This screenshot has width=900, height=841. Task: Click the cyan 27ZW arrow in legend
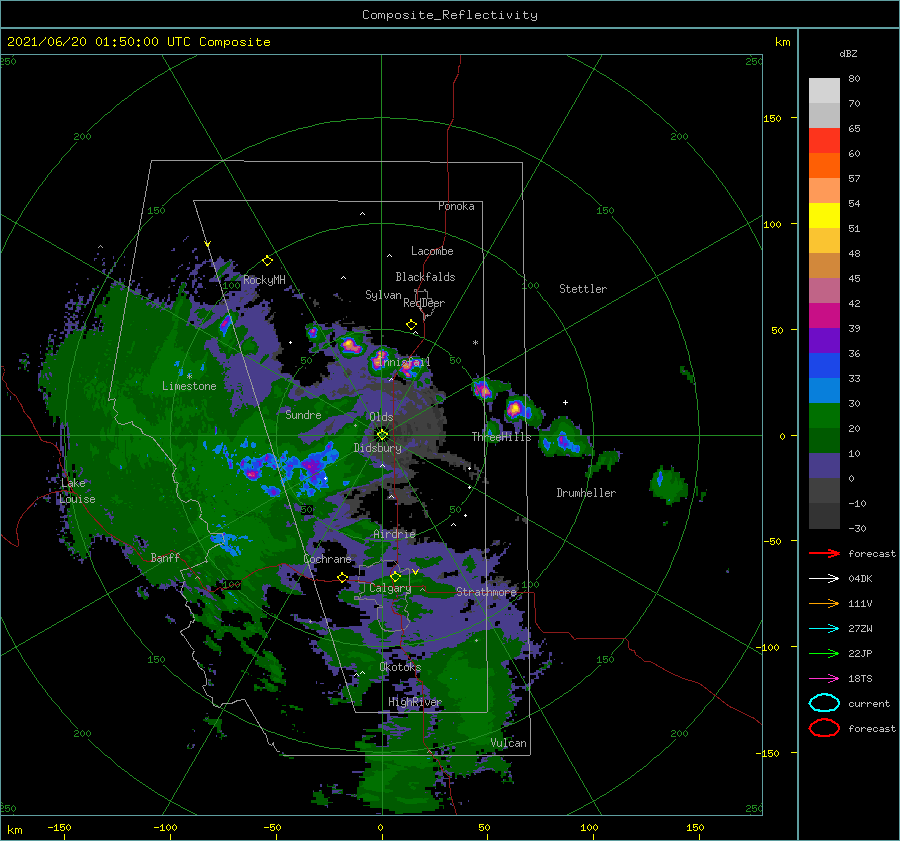[824, 629]
